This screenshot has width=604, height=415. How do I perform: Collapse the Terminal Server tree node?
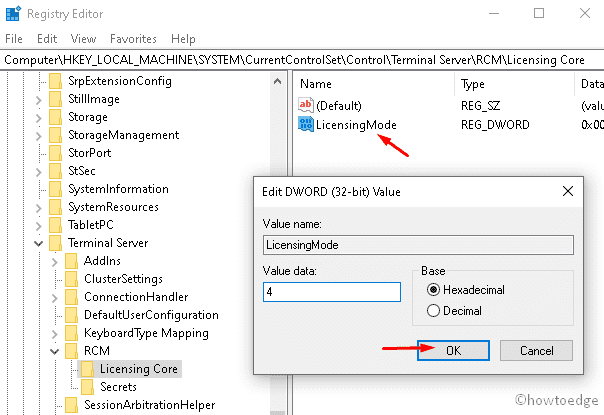click(x=38, y=243)
